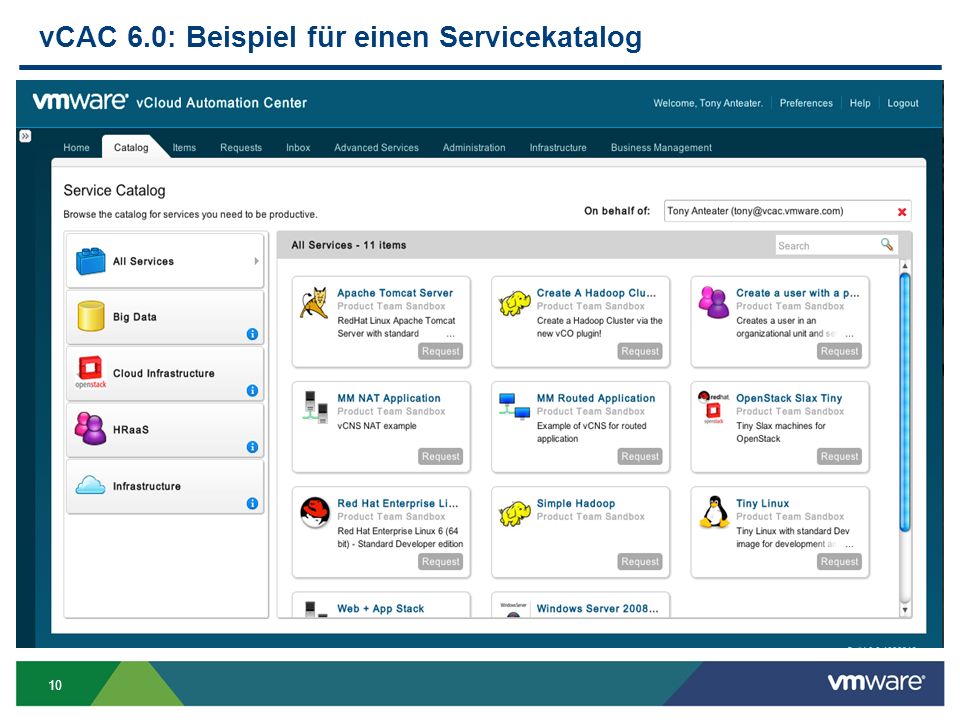Click the MM Routed Application monitors icon

[514, 406]
